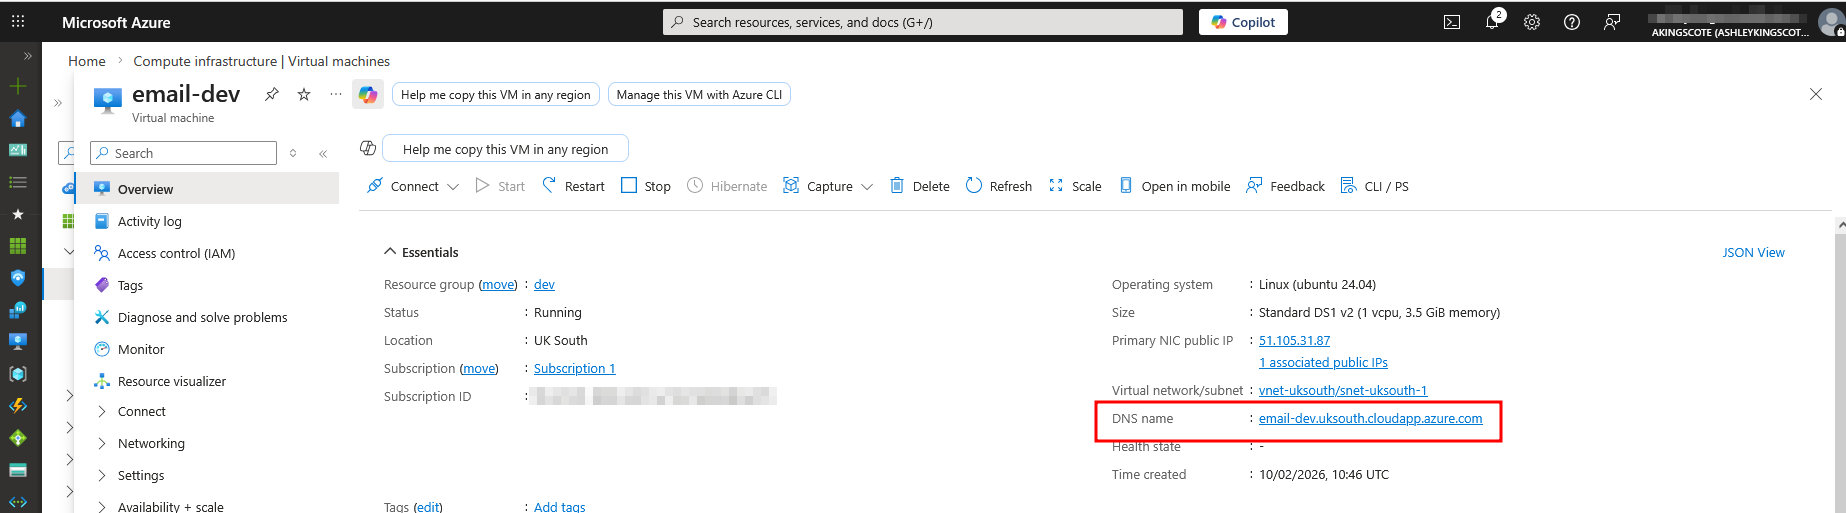The height and width of the screenshot is (513, 1846).
Task: Open Home icon in left sidebar
Action: coord(18,118)
